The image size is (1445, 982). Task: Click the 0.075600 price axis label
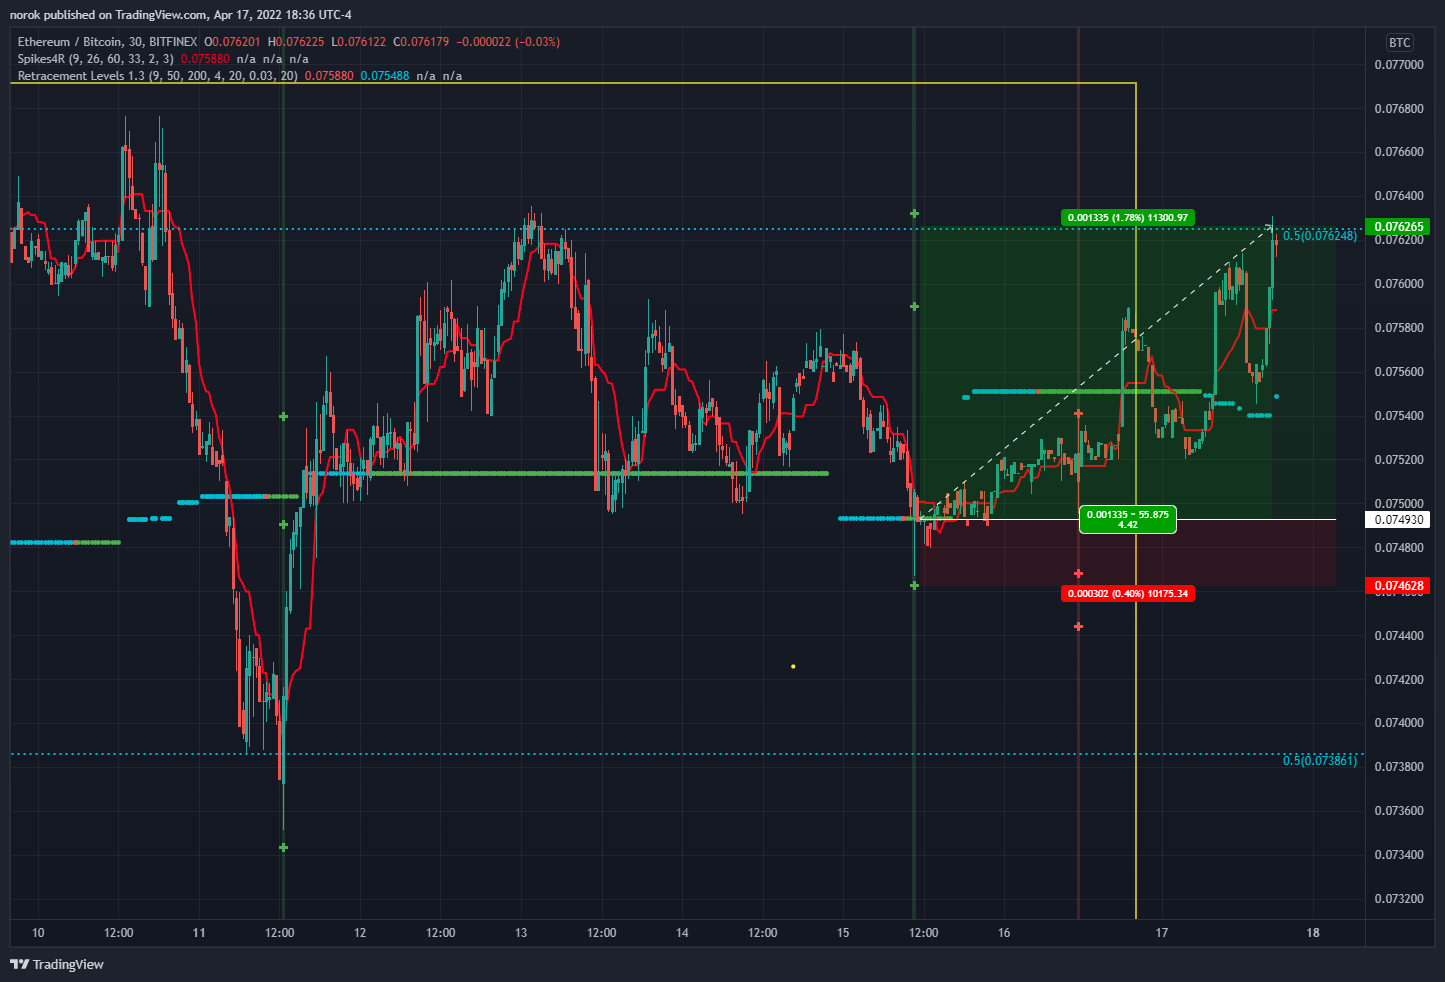click(x=1398, y=372)
